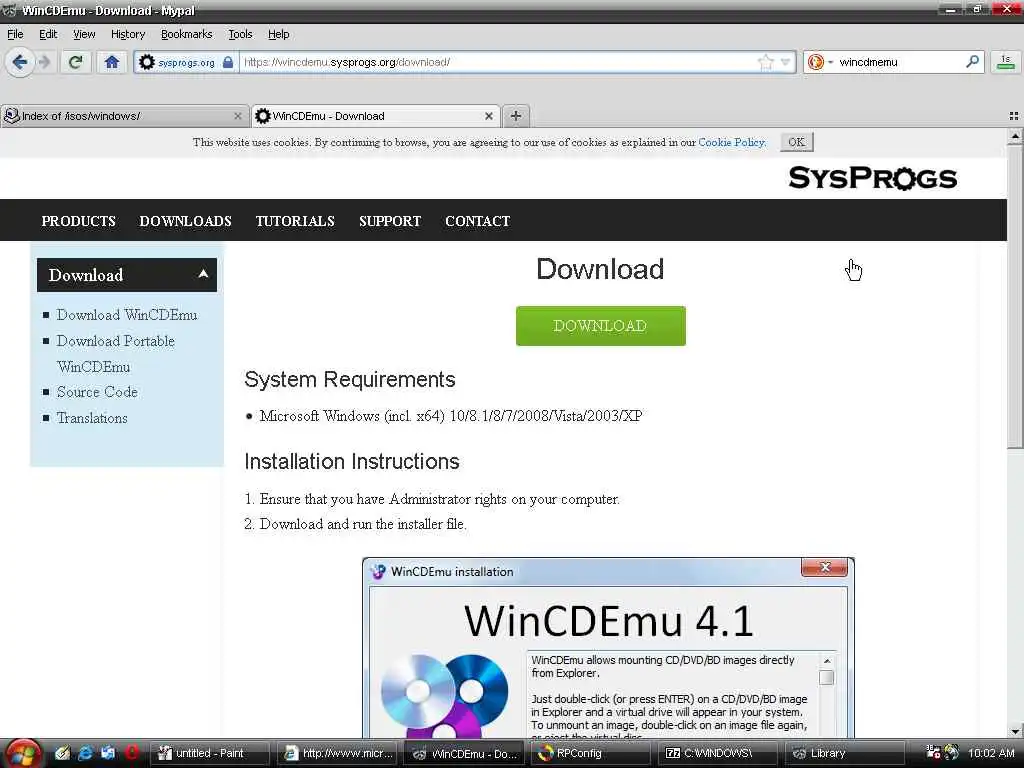Screen dimensions: 1024x768
Task: Click the first quick launch icon beside Start
Action: (62, 753)
